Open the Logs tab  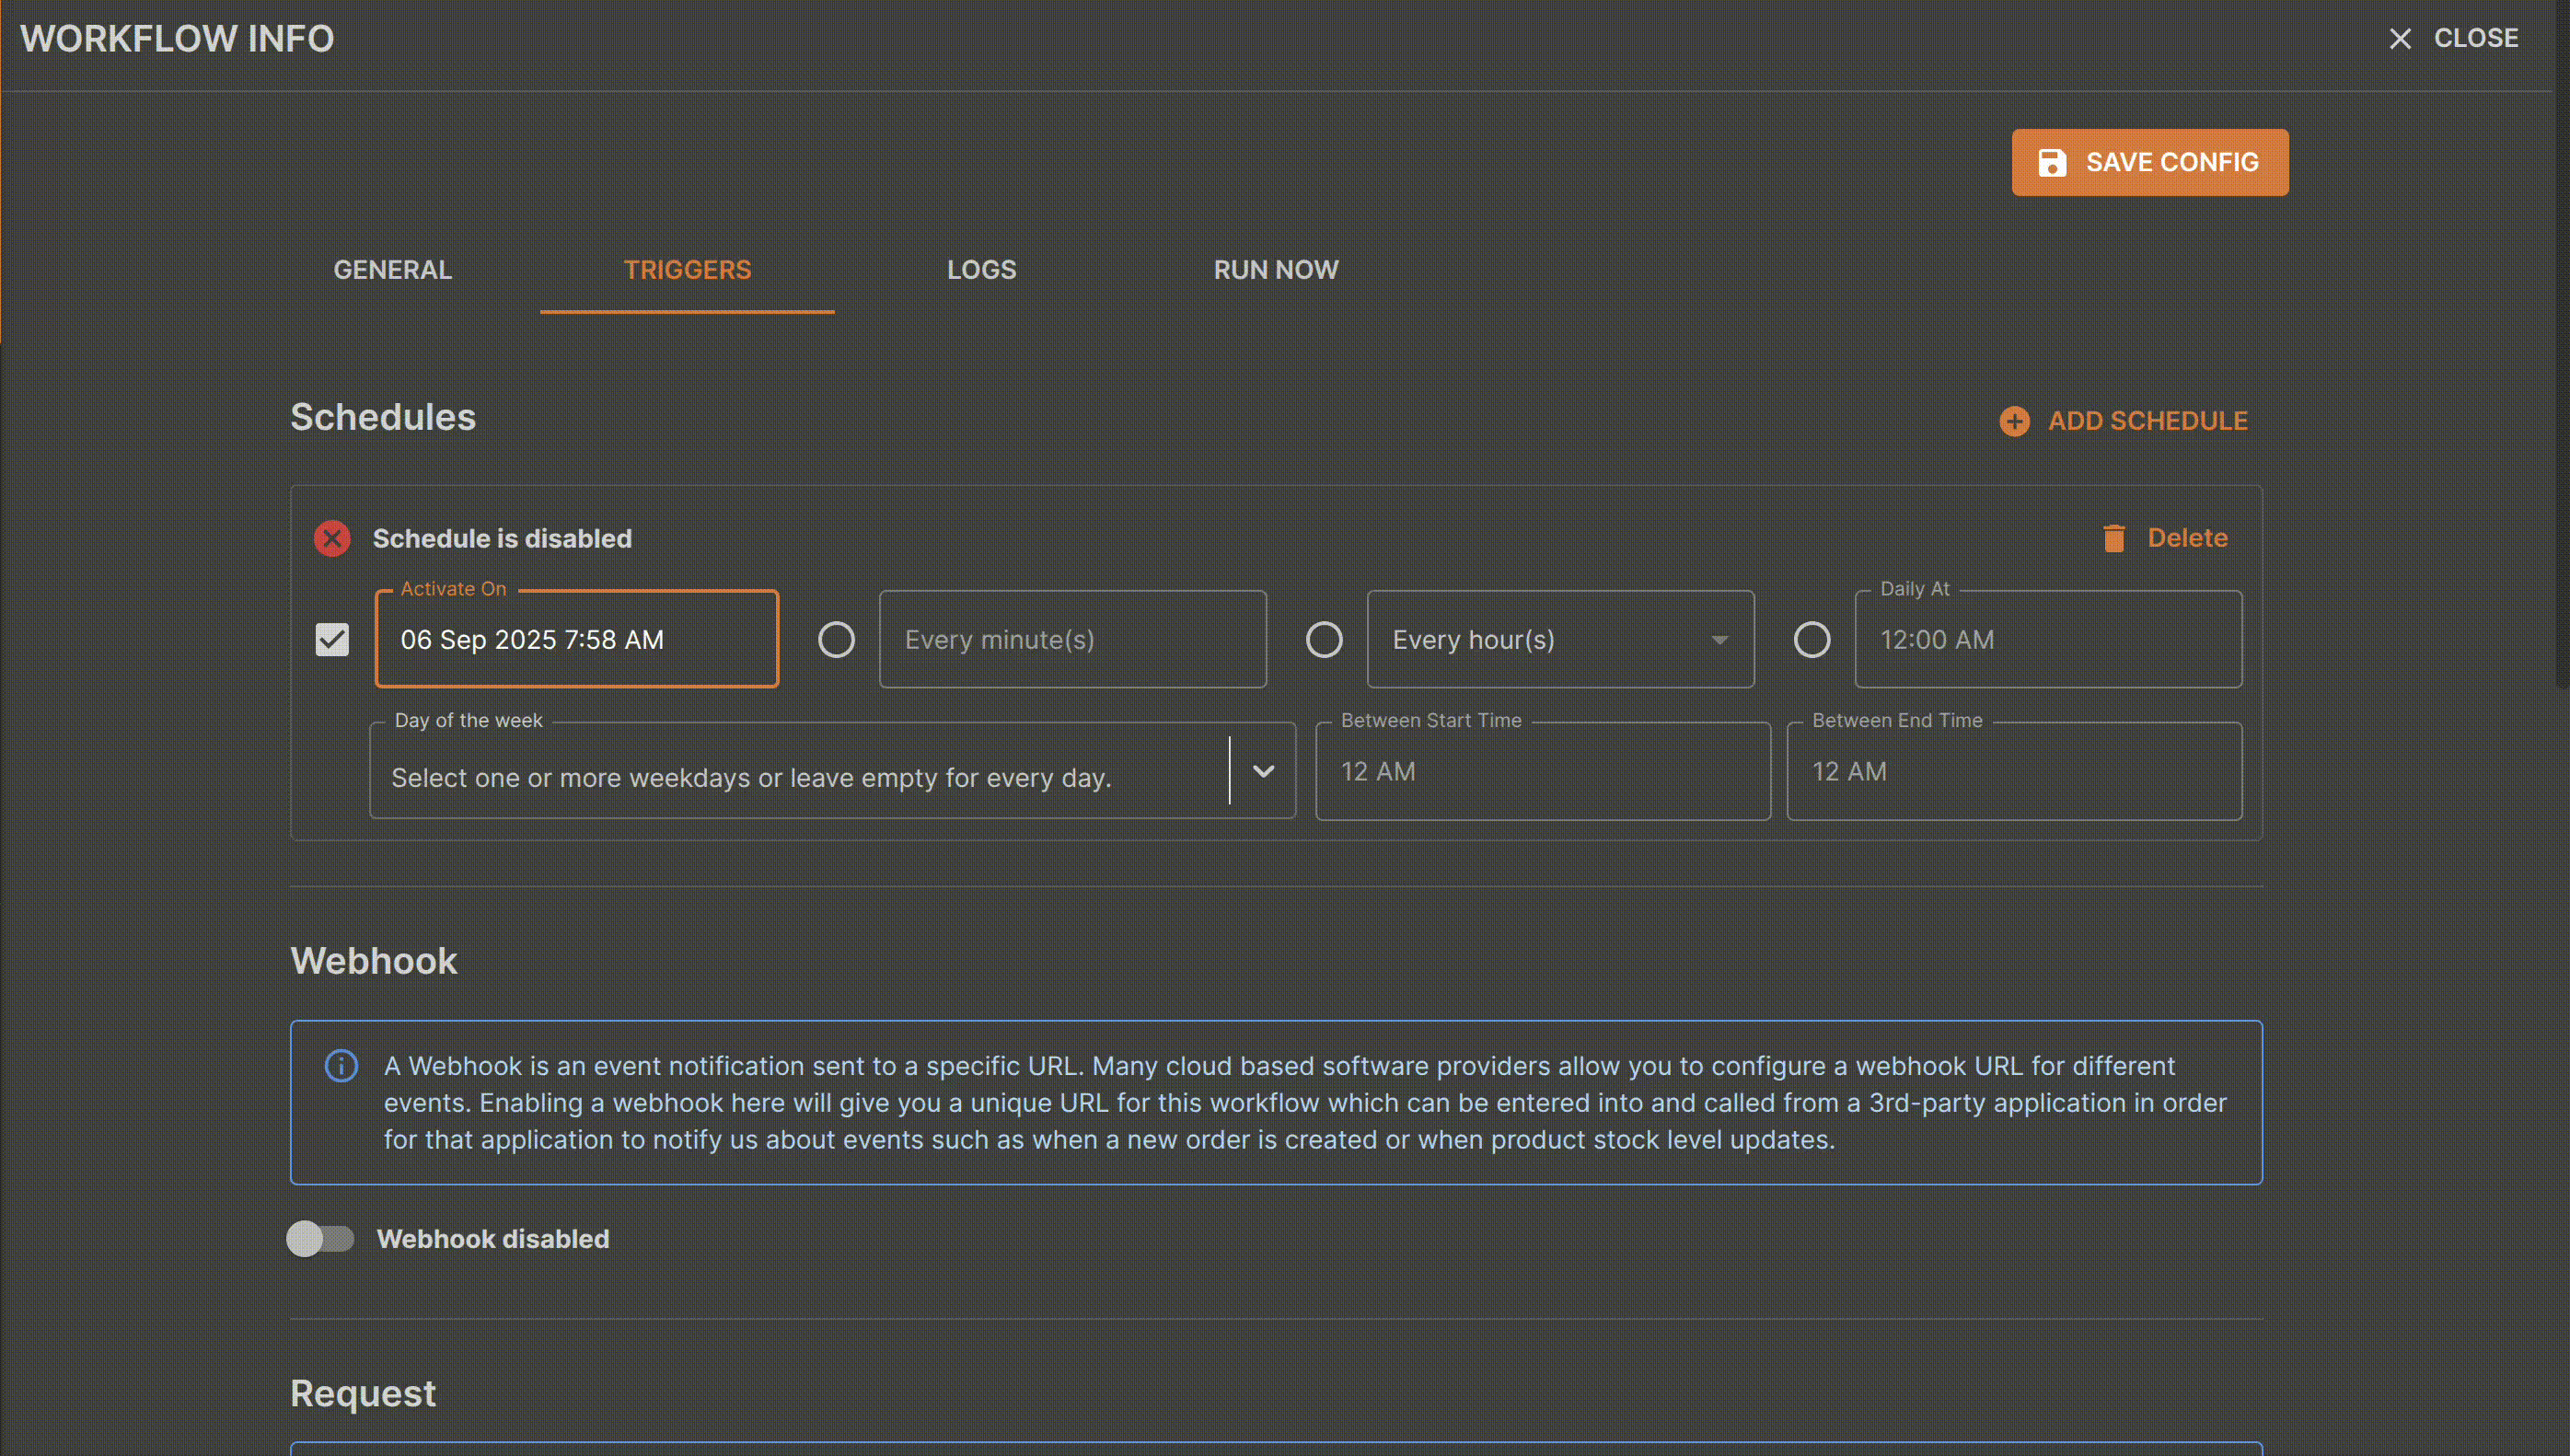[981, 270]
